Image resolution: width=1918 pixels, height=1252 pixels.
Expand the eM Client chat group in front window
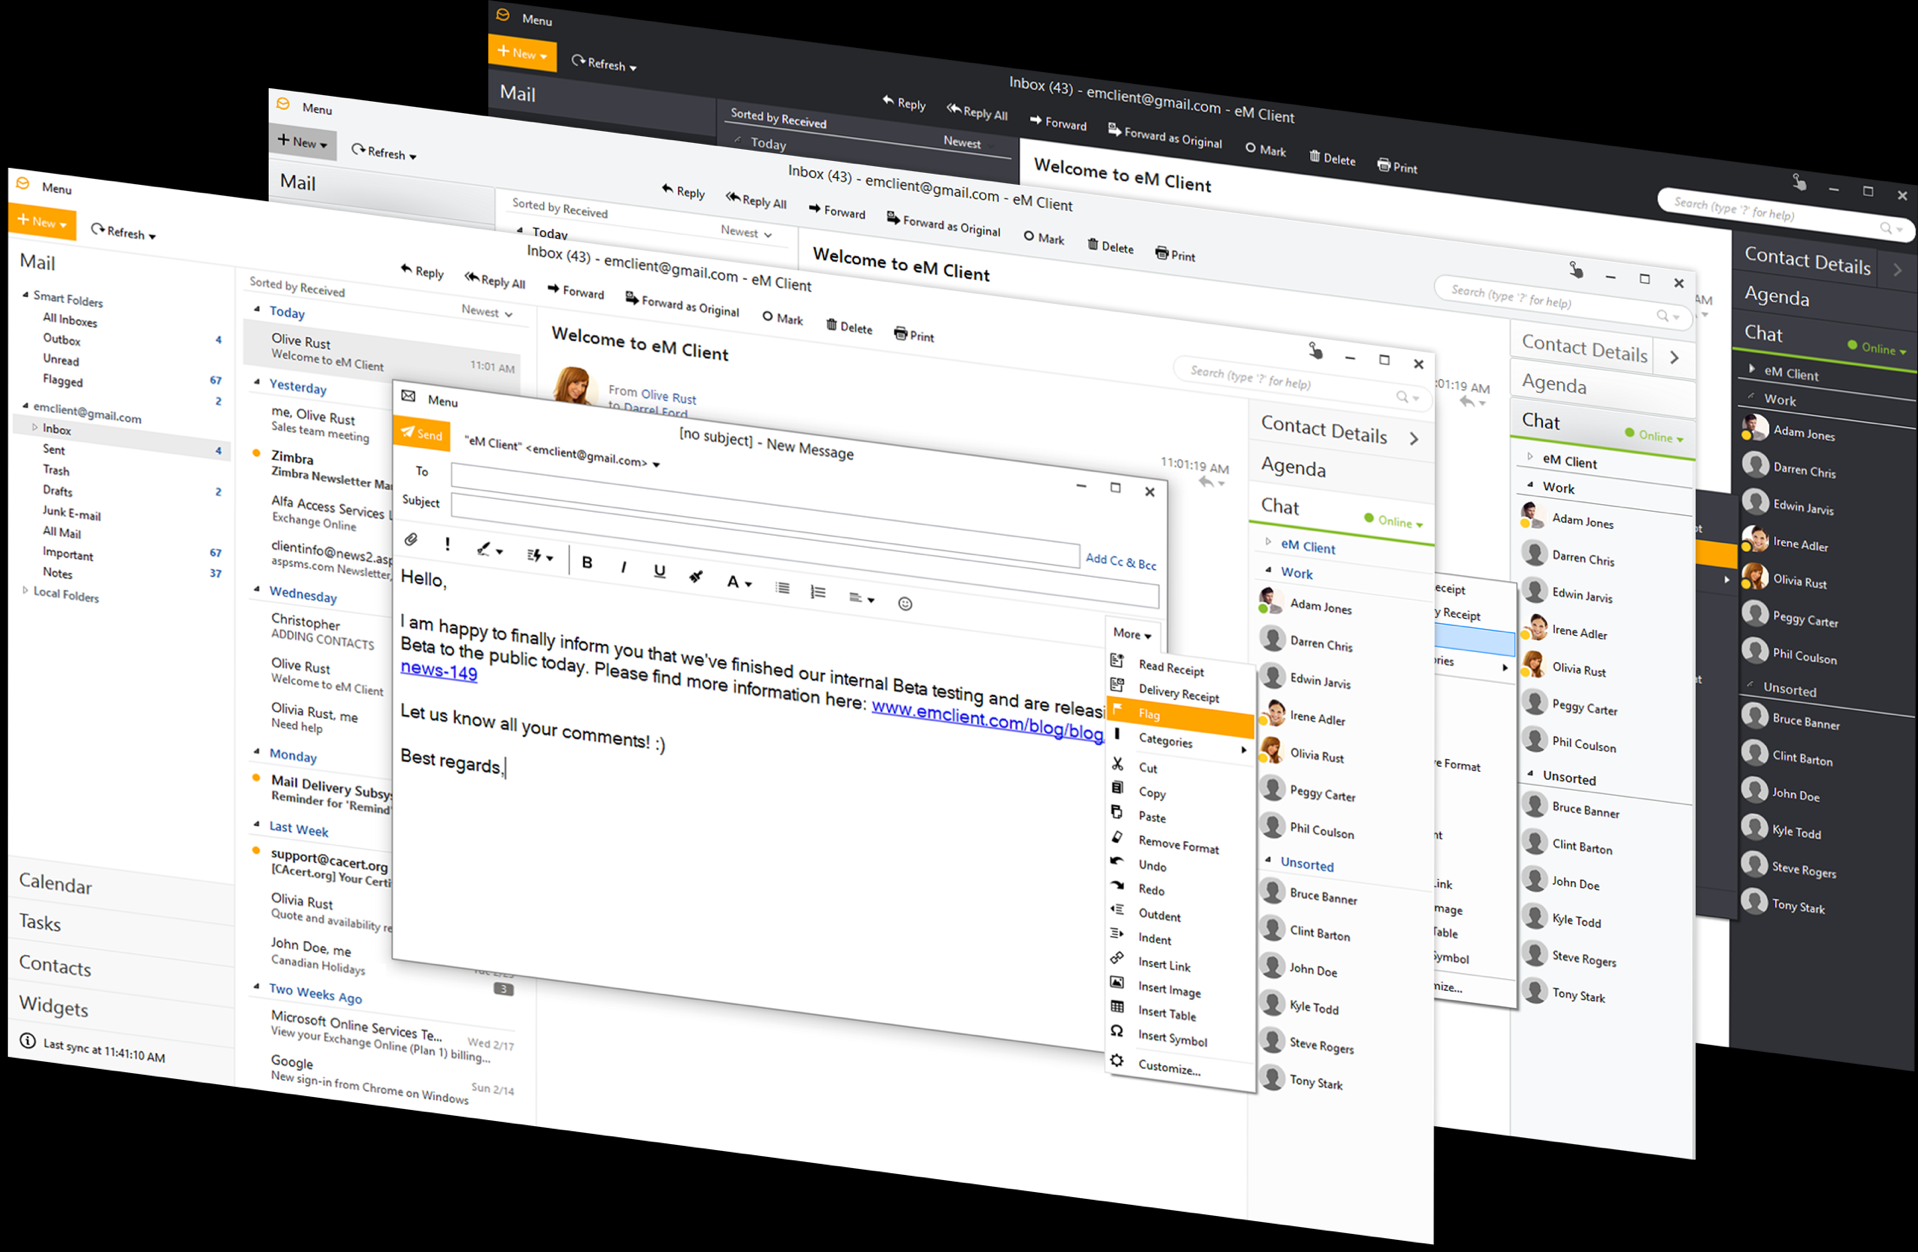tap(1269, 542)
